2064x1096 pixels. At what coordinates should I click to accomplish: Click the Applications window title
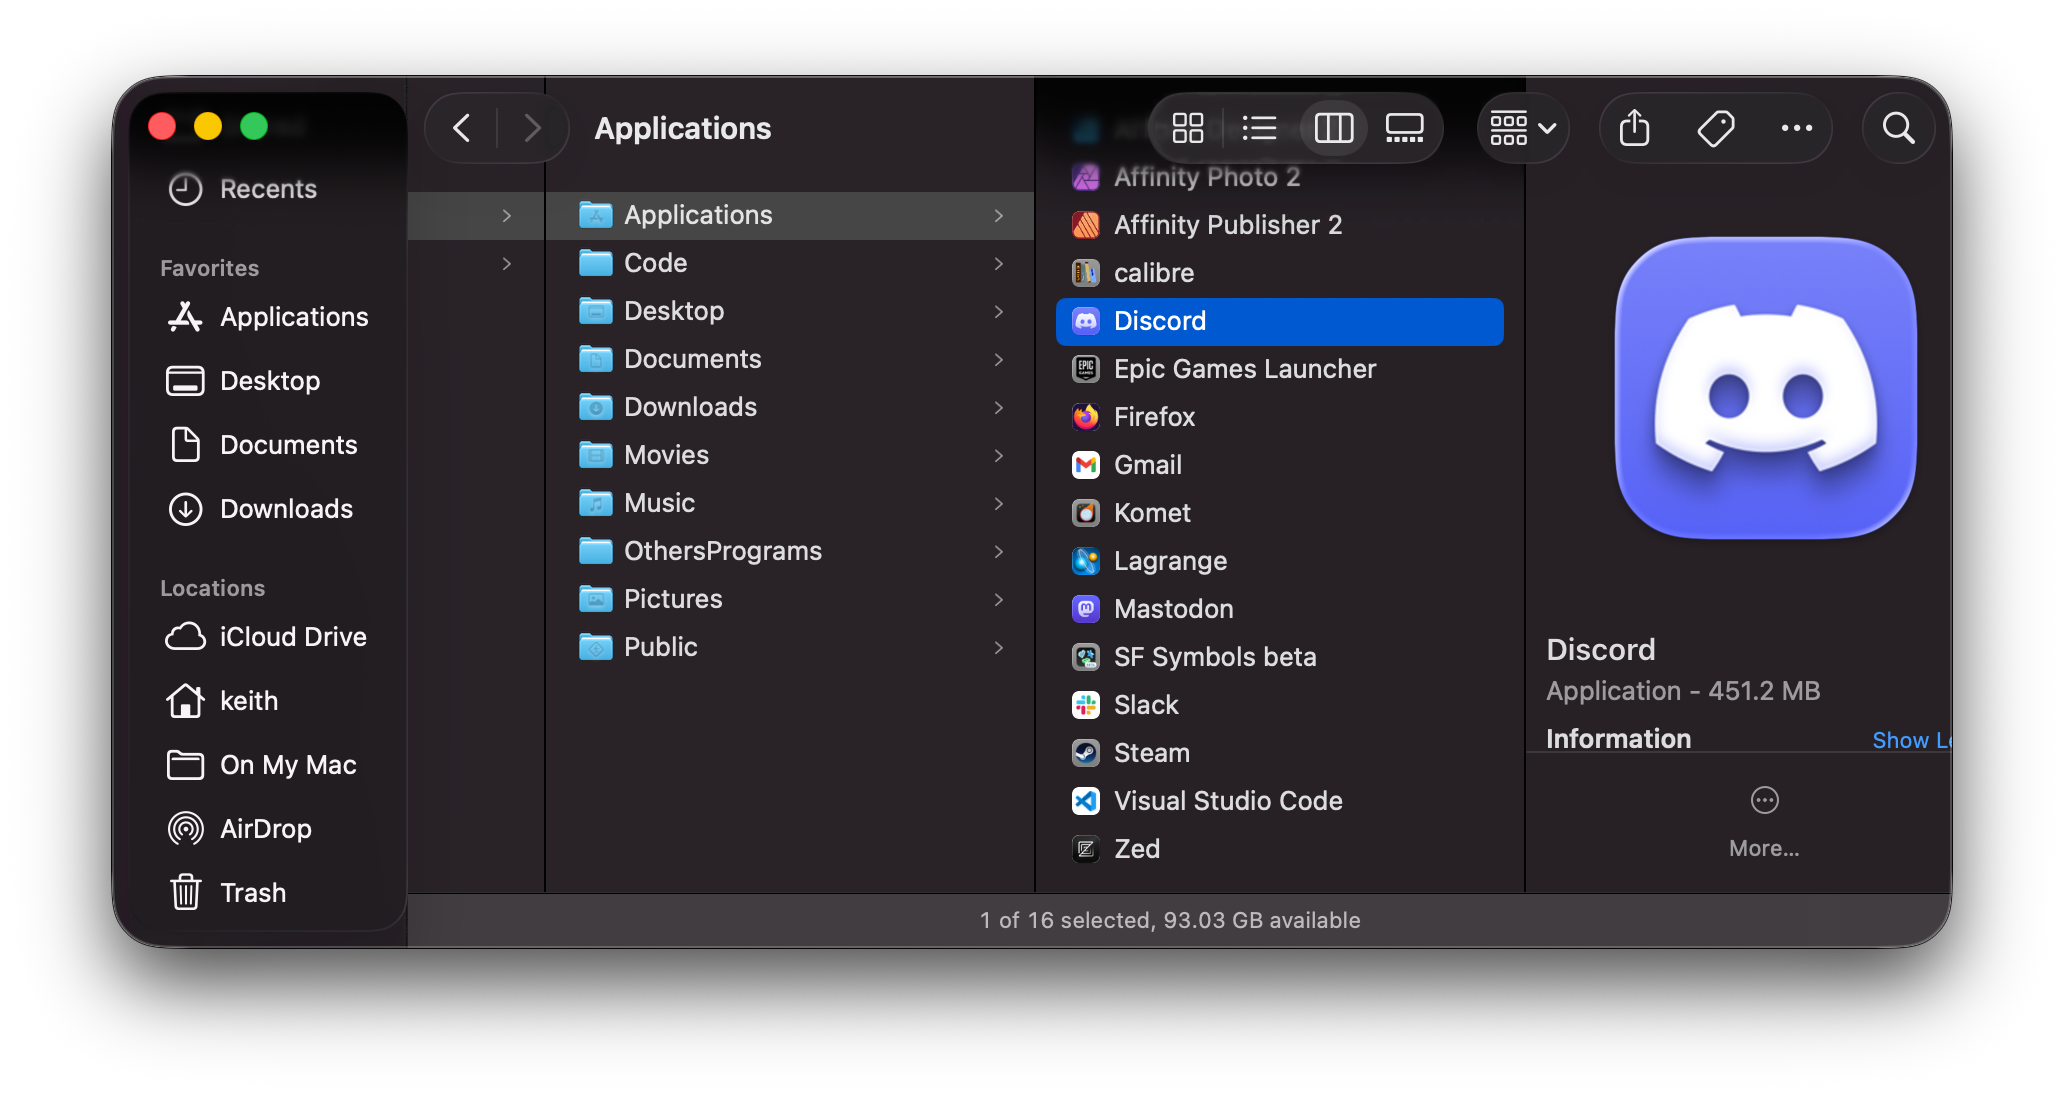pos(683,128)
